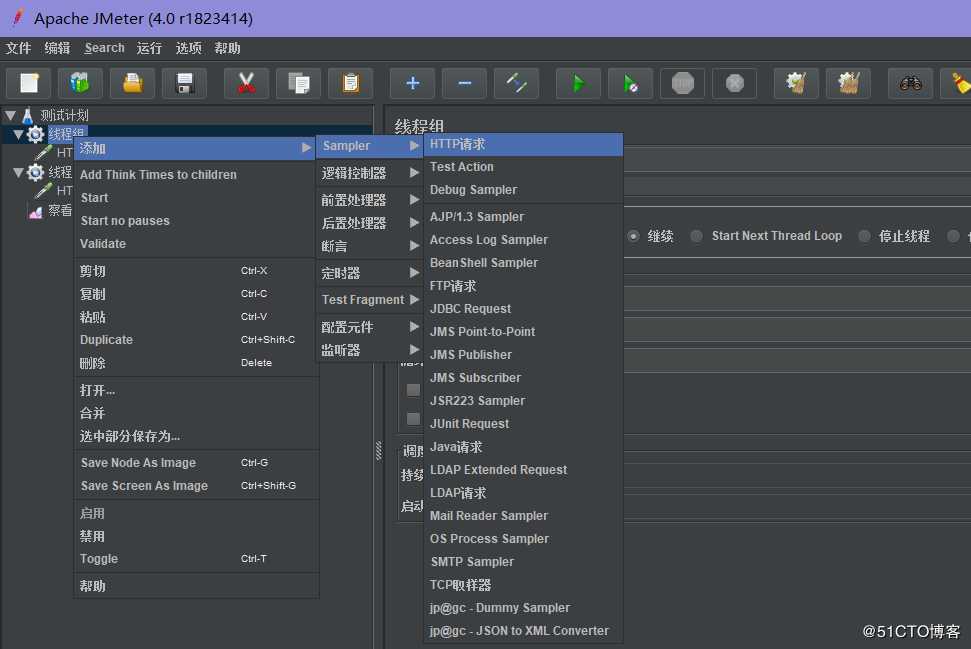Image resolution: width=971 pixels, height=649 pixels.
Task: Expand the 监听器 submenu
Action: click(x=370, y=350)
